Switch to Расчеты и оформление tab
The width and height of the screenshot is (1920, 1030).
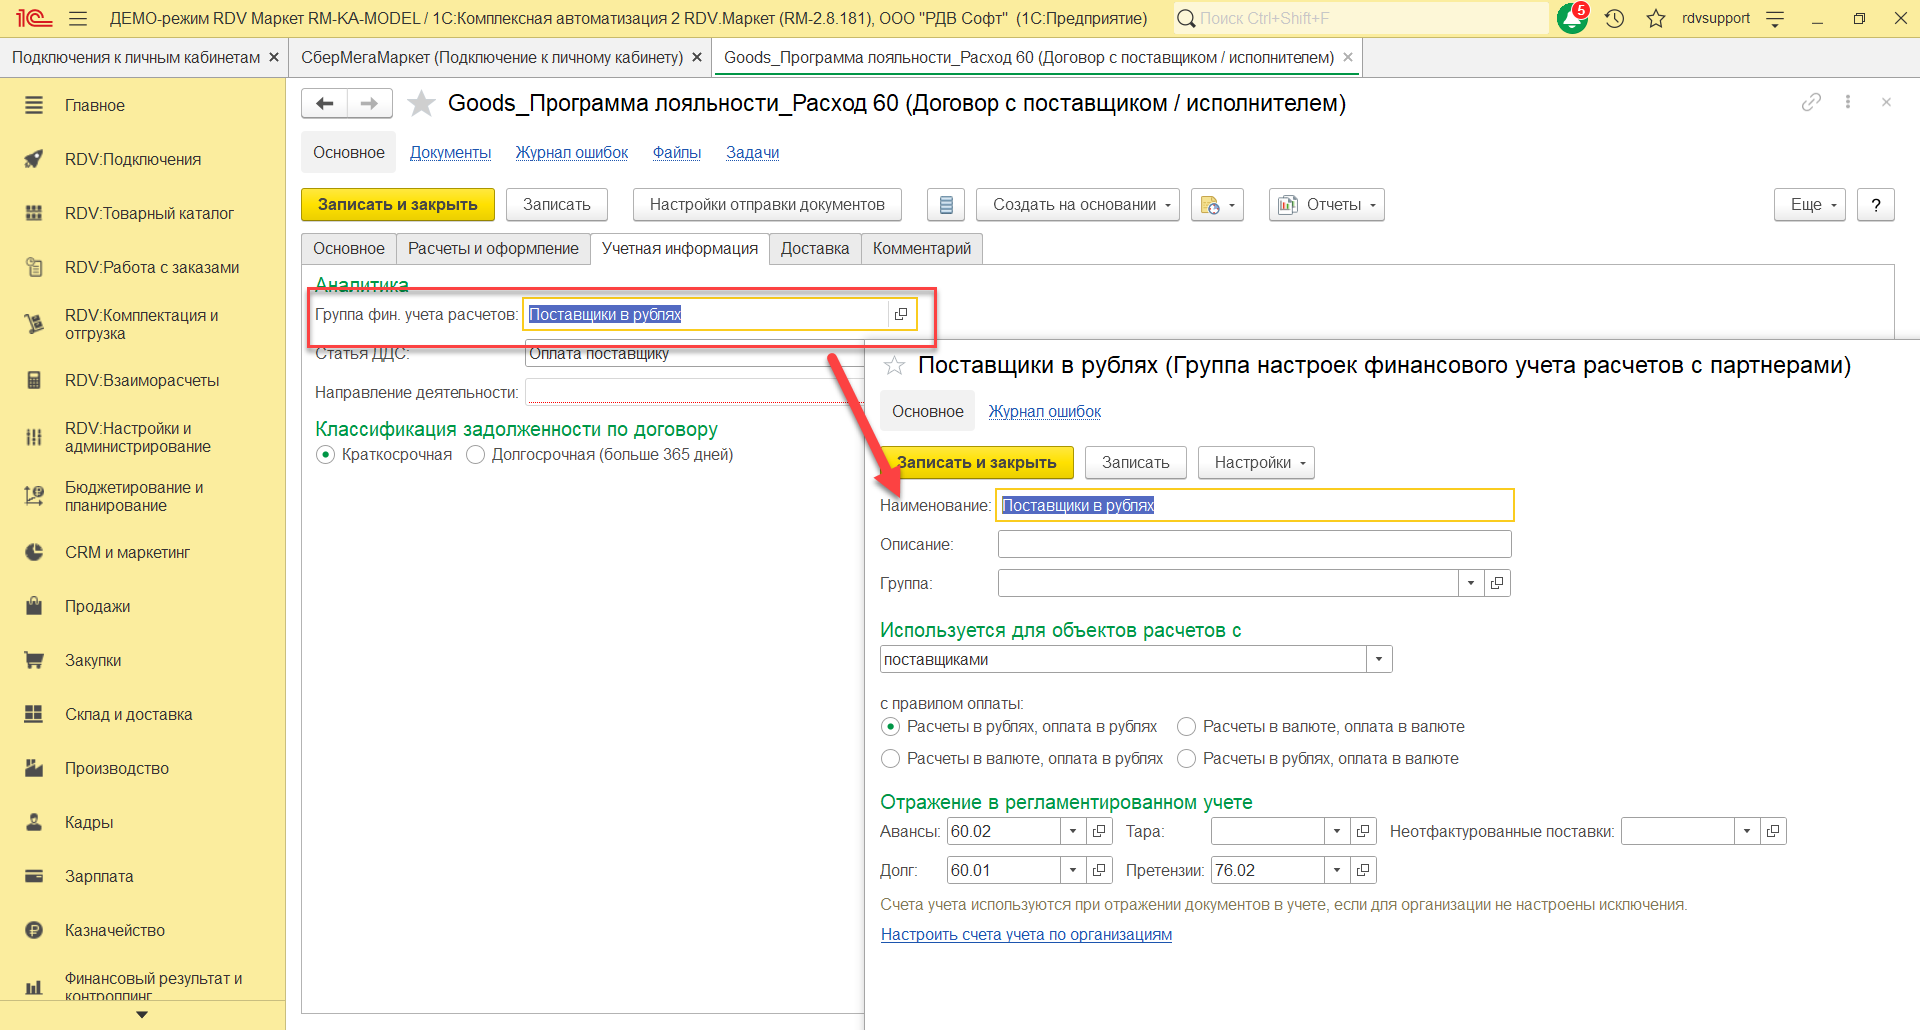click(493, 248)
